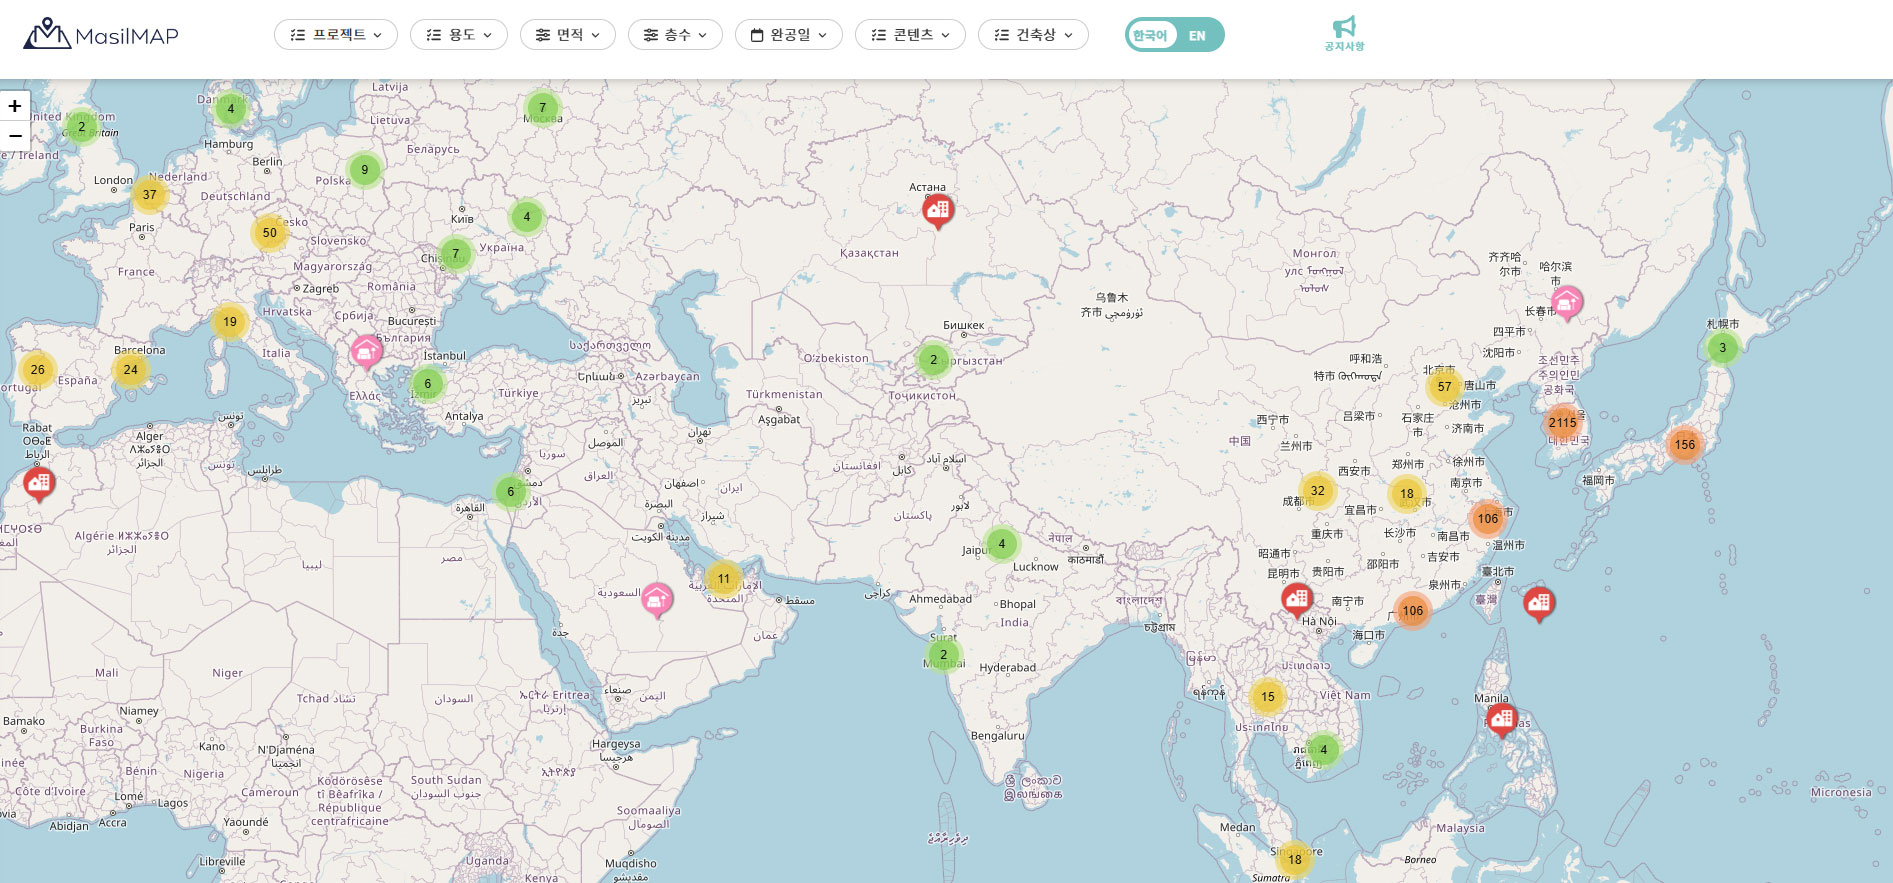Screen dimensions: 1893x883
Task: Click the pink house marker near Saudi Arabia
Action: coord(657,598)
